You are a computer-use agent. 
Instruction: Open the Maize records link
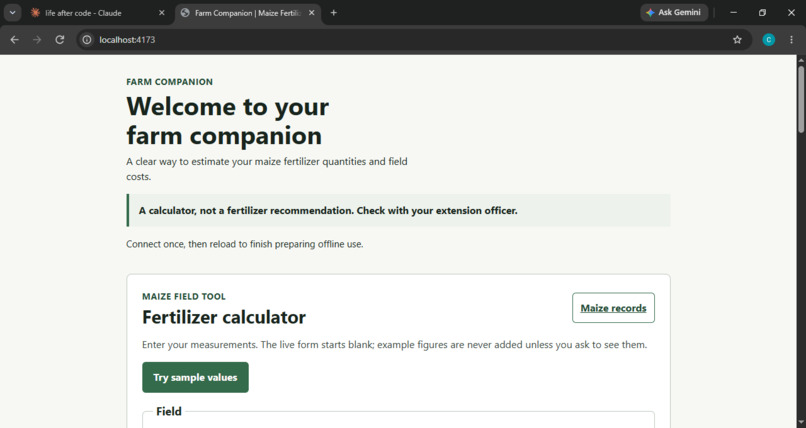[x=613, y=308]
